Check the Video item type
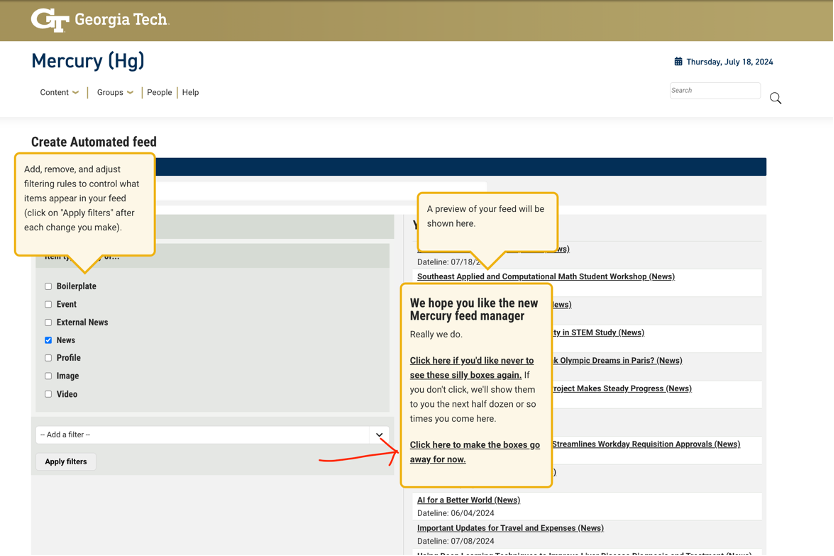Viewport: 834px width, 556px height. (x=48, y=394)
